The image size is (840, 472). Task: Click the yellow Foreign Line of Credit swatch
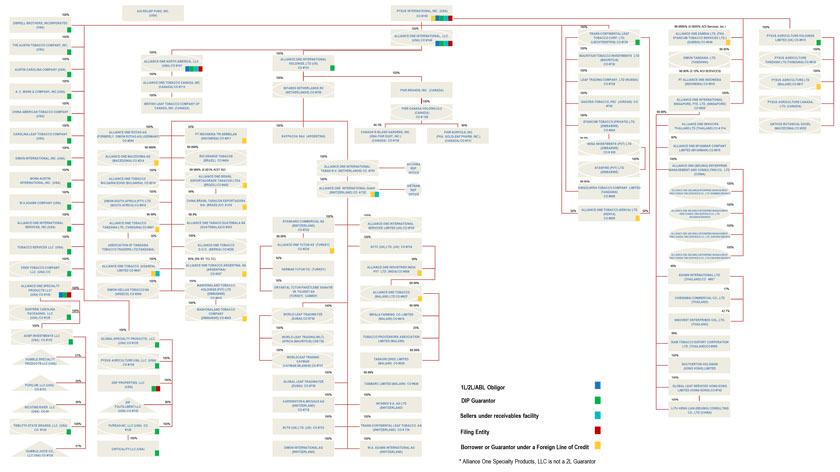pos(598,445)
